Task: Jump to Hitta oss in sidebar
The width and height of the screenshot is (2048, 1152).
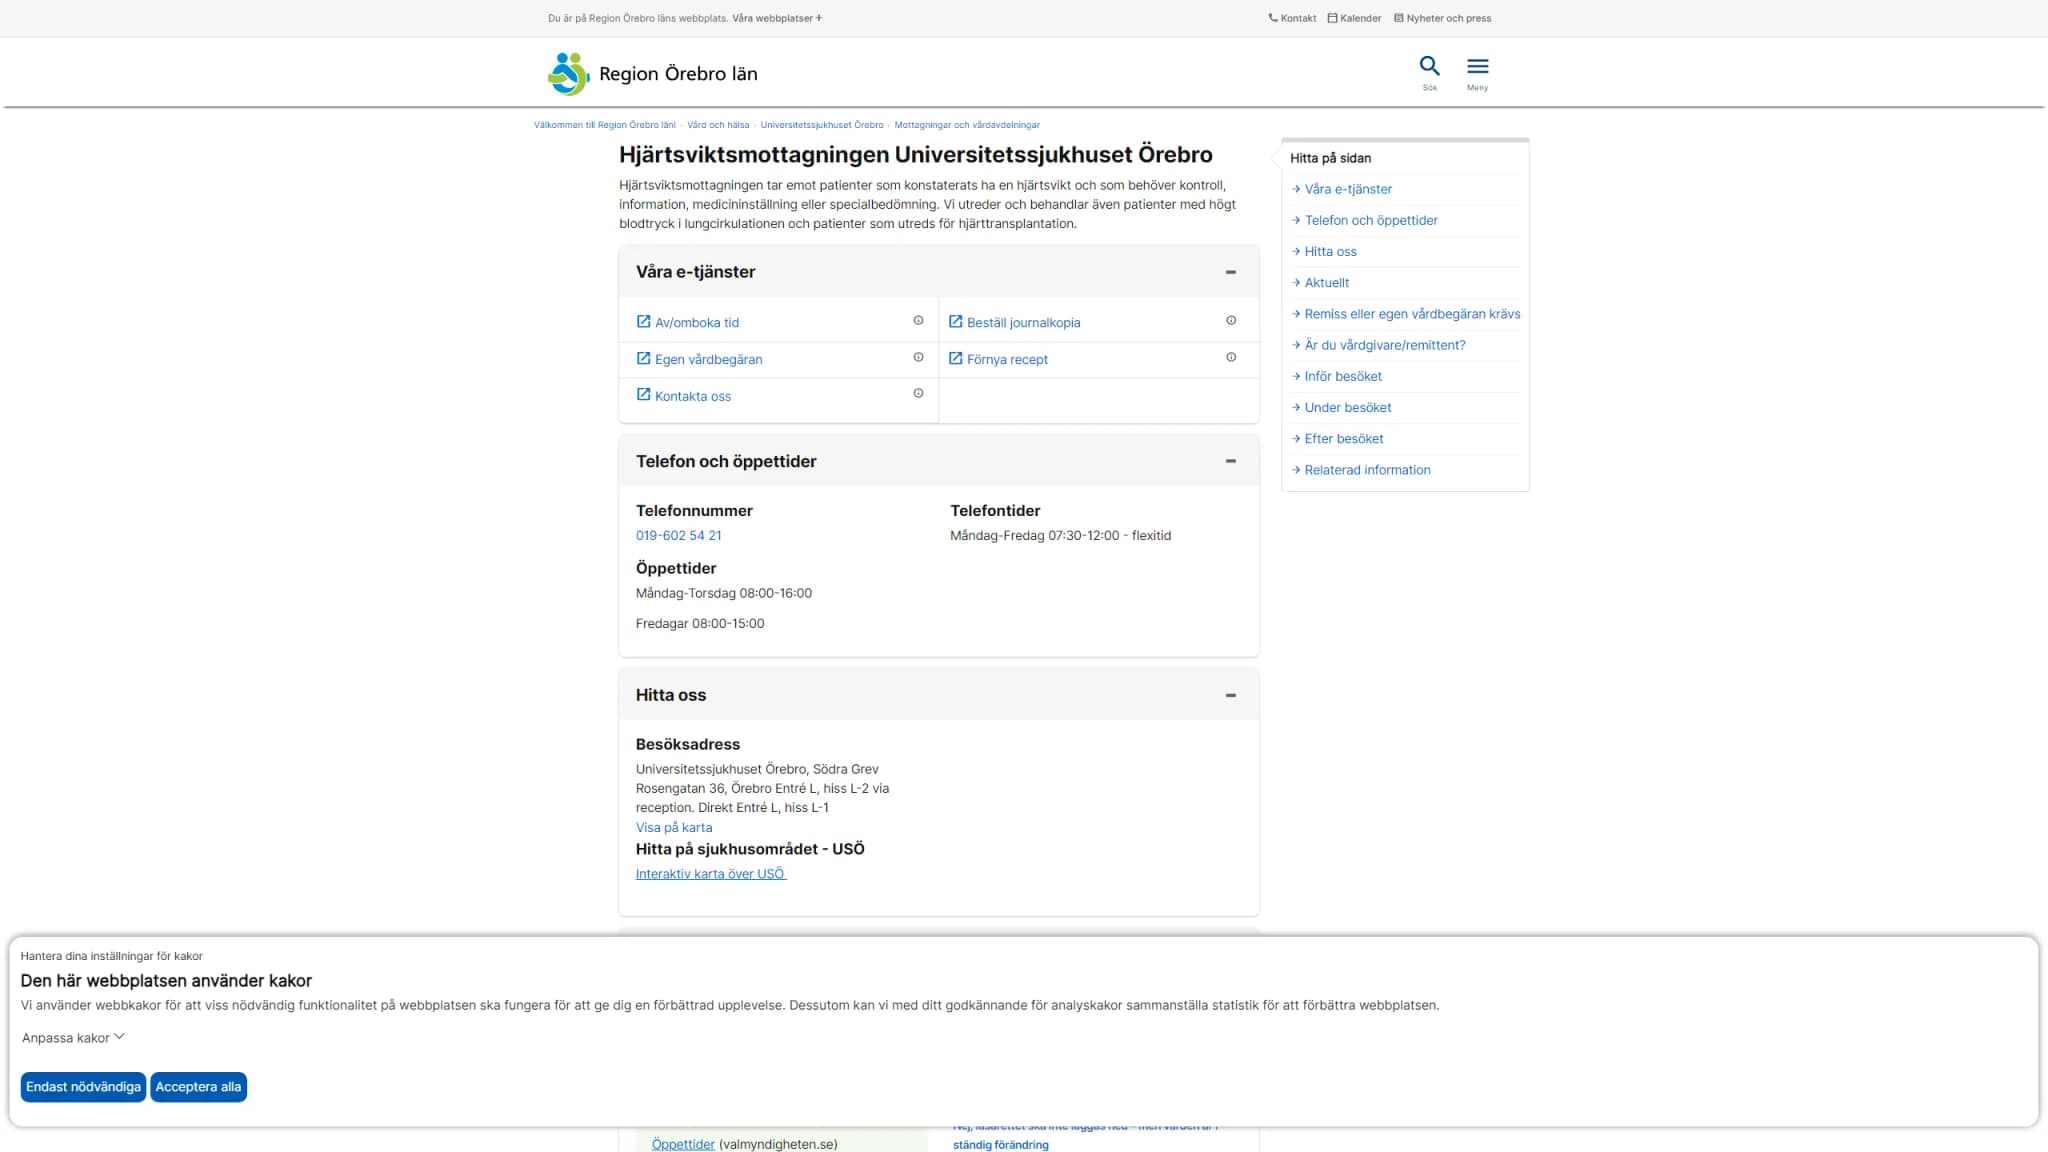Action: [1329, 252]
